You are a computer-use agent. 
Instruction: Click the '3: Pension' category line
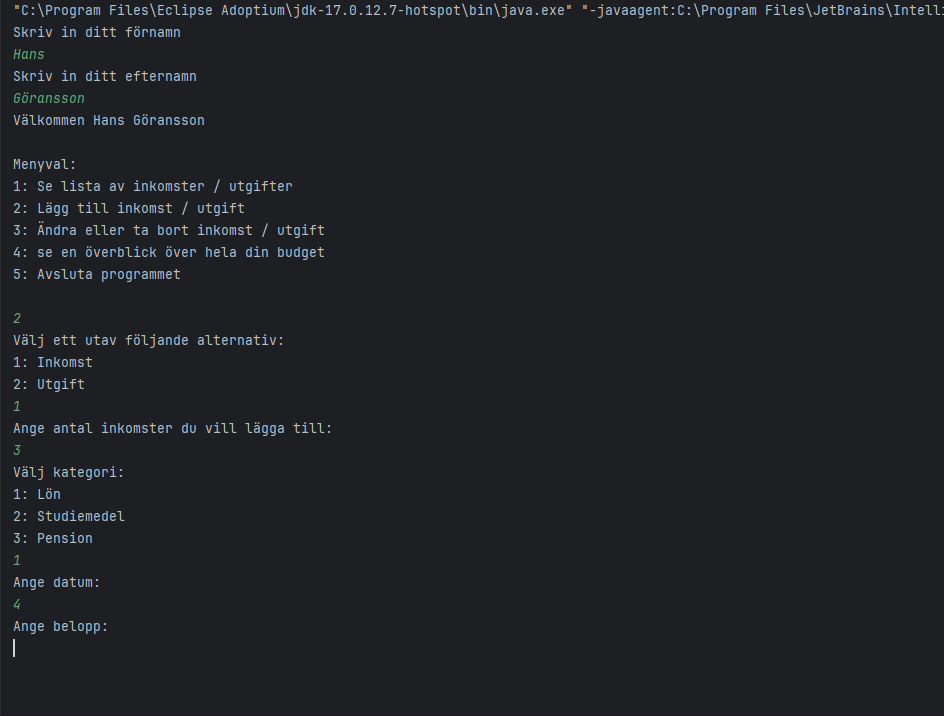53,539
